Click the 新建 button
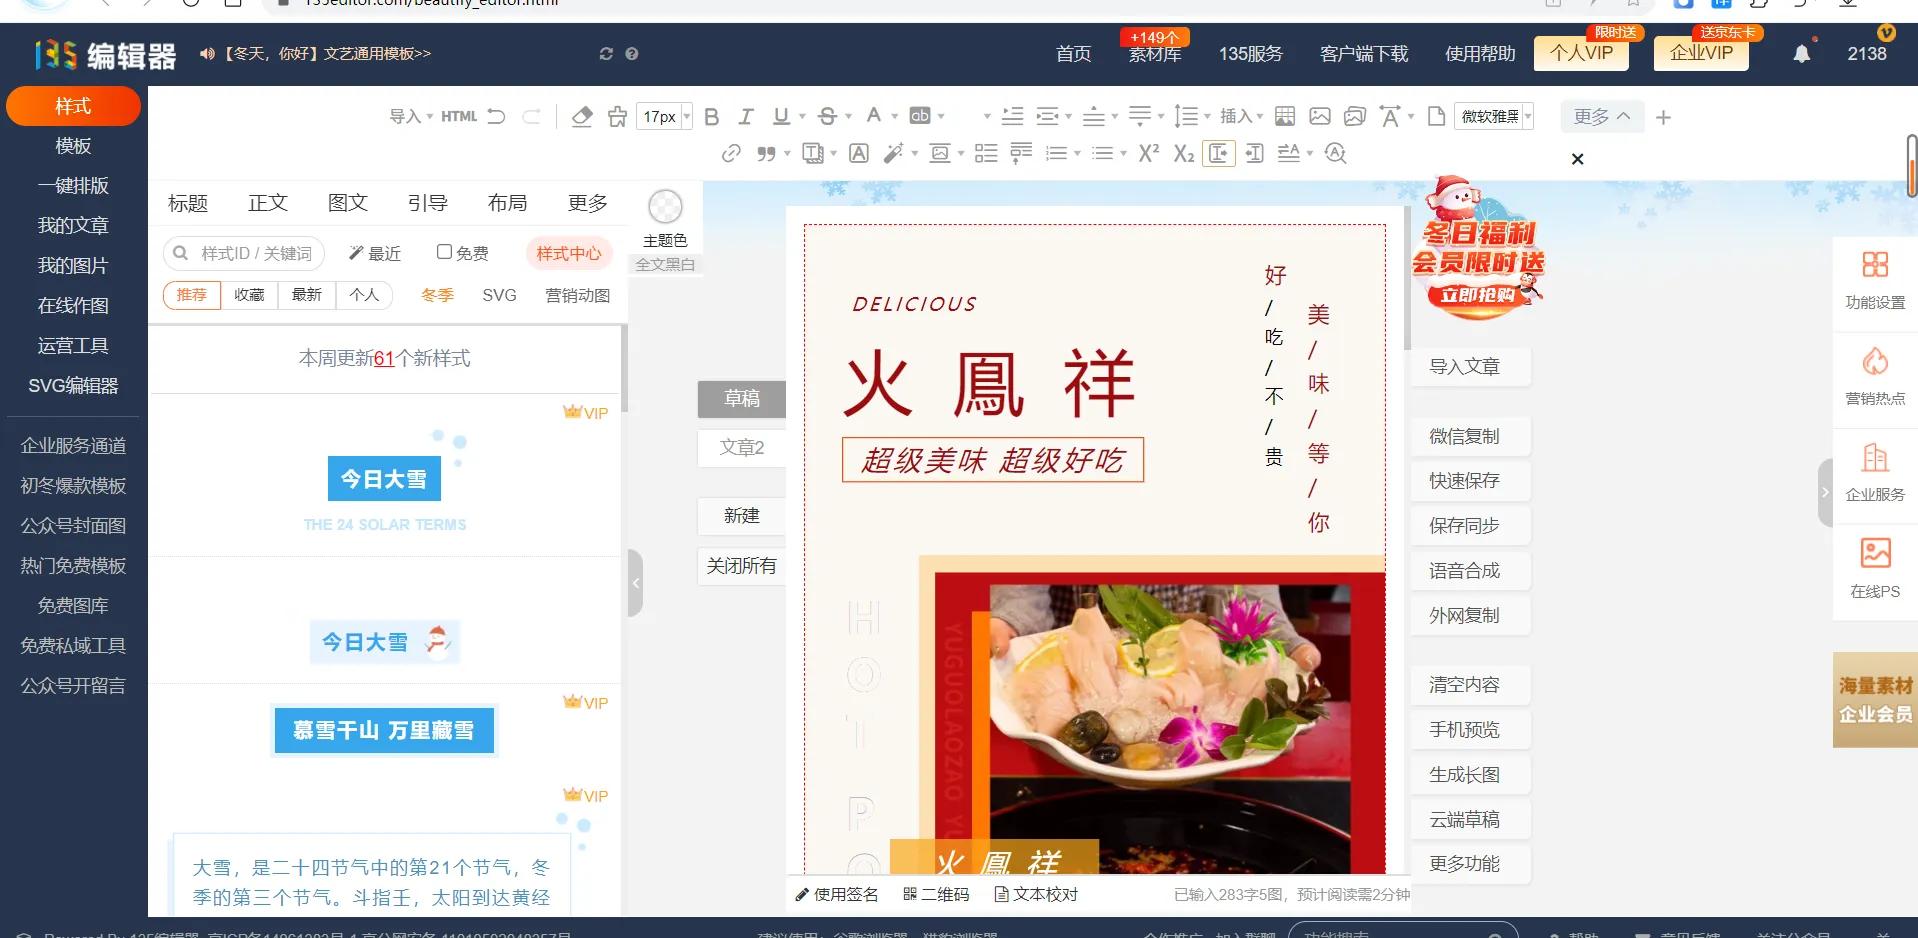 pyautogui.click(x=741, y=515)
